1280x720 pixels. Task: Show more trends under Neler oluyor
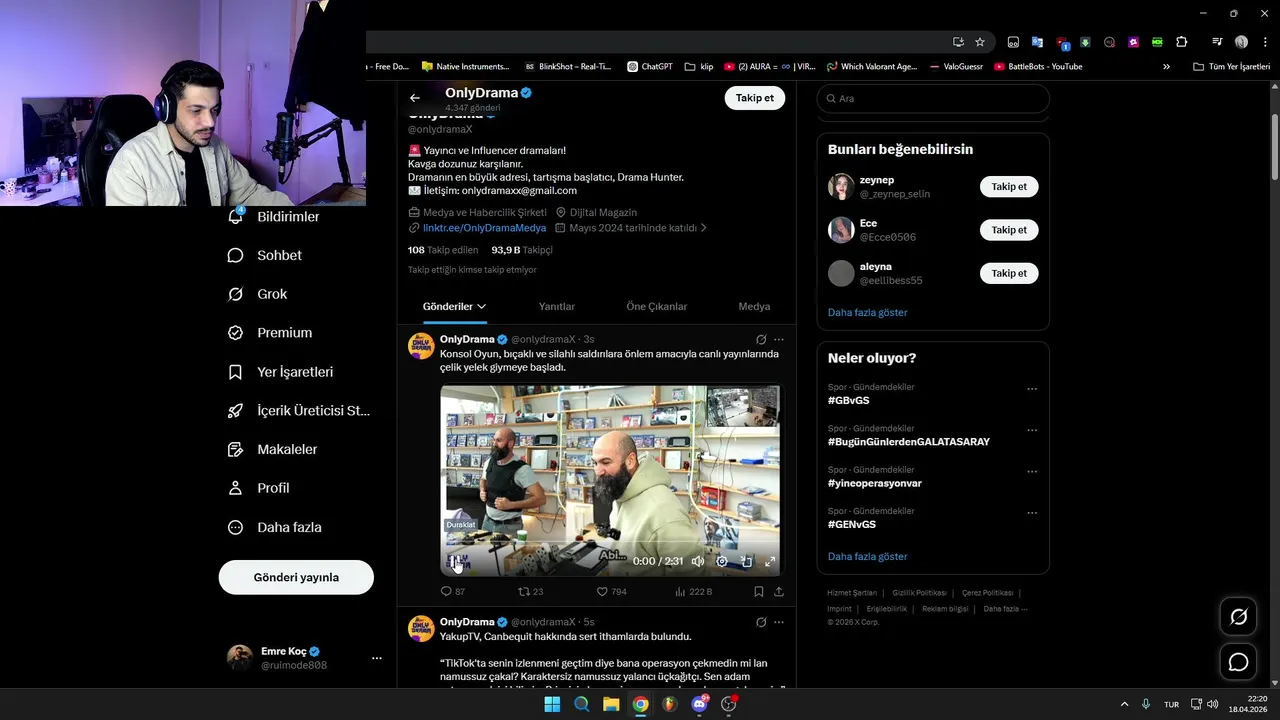868,557
